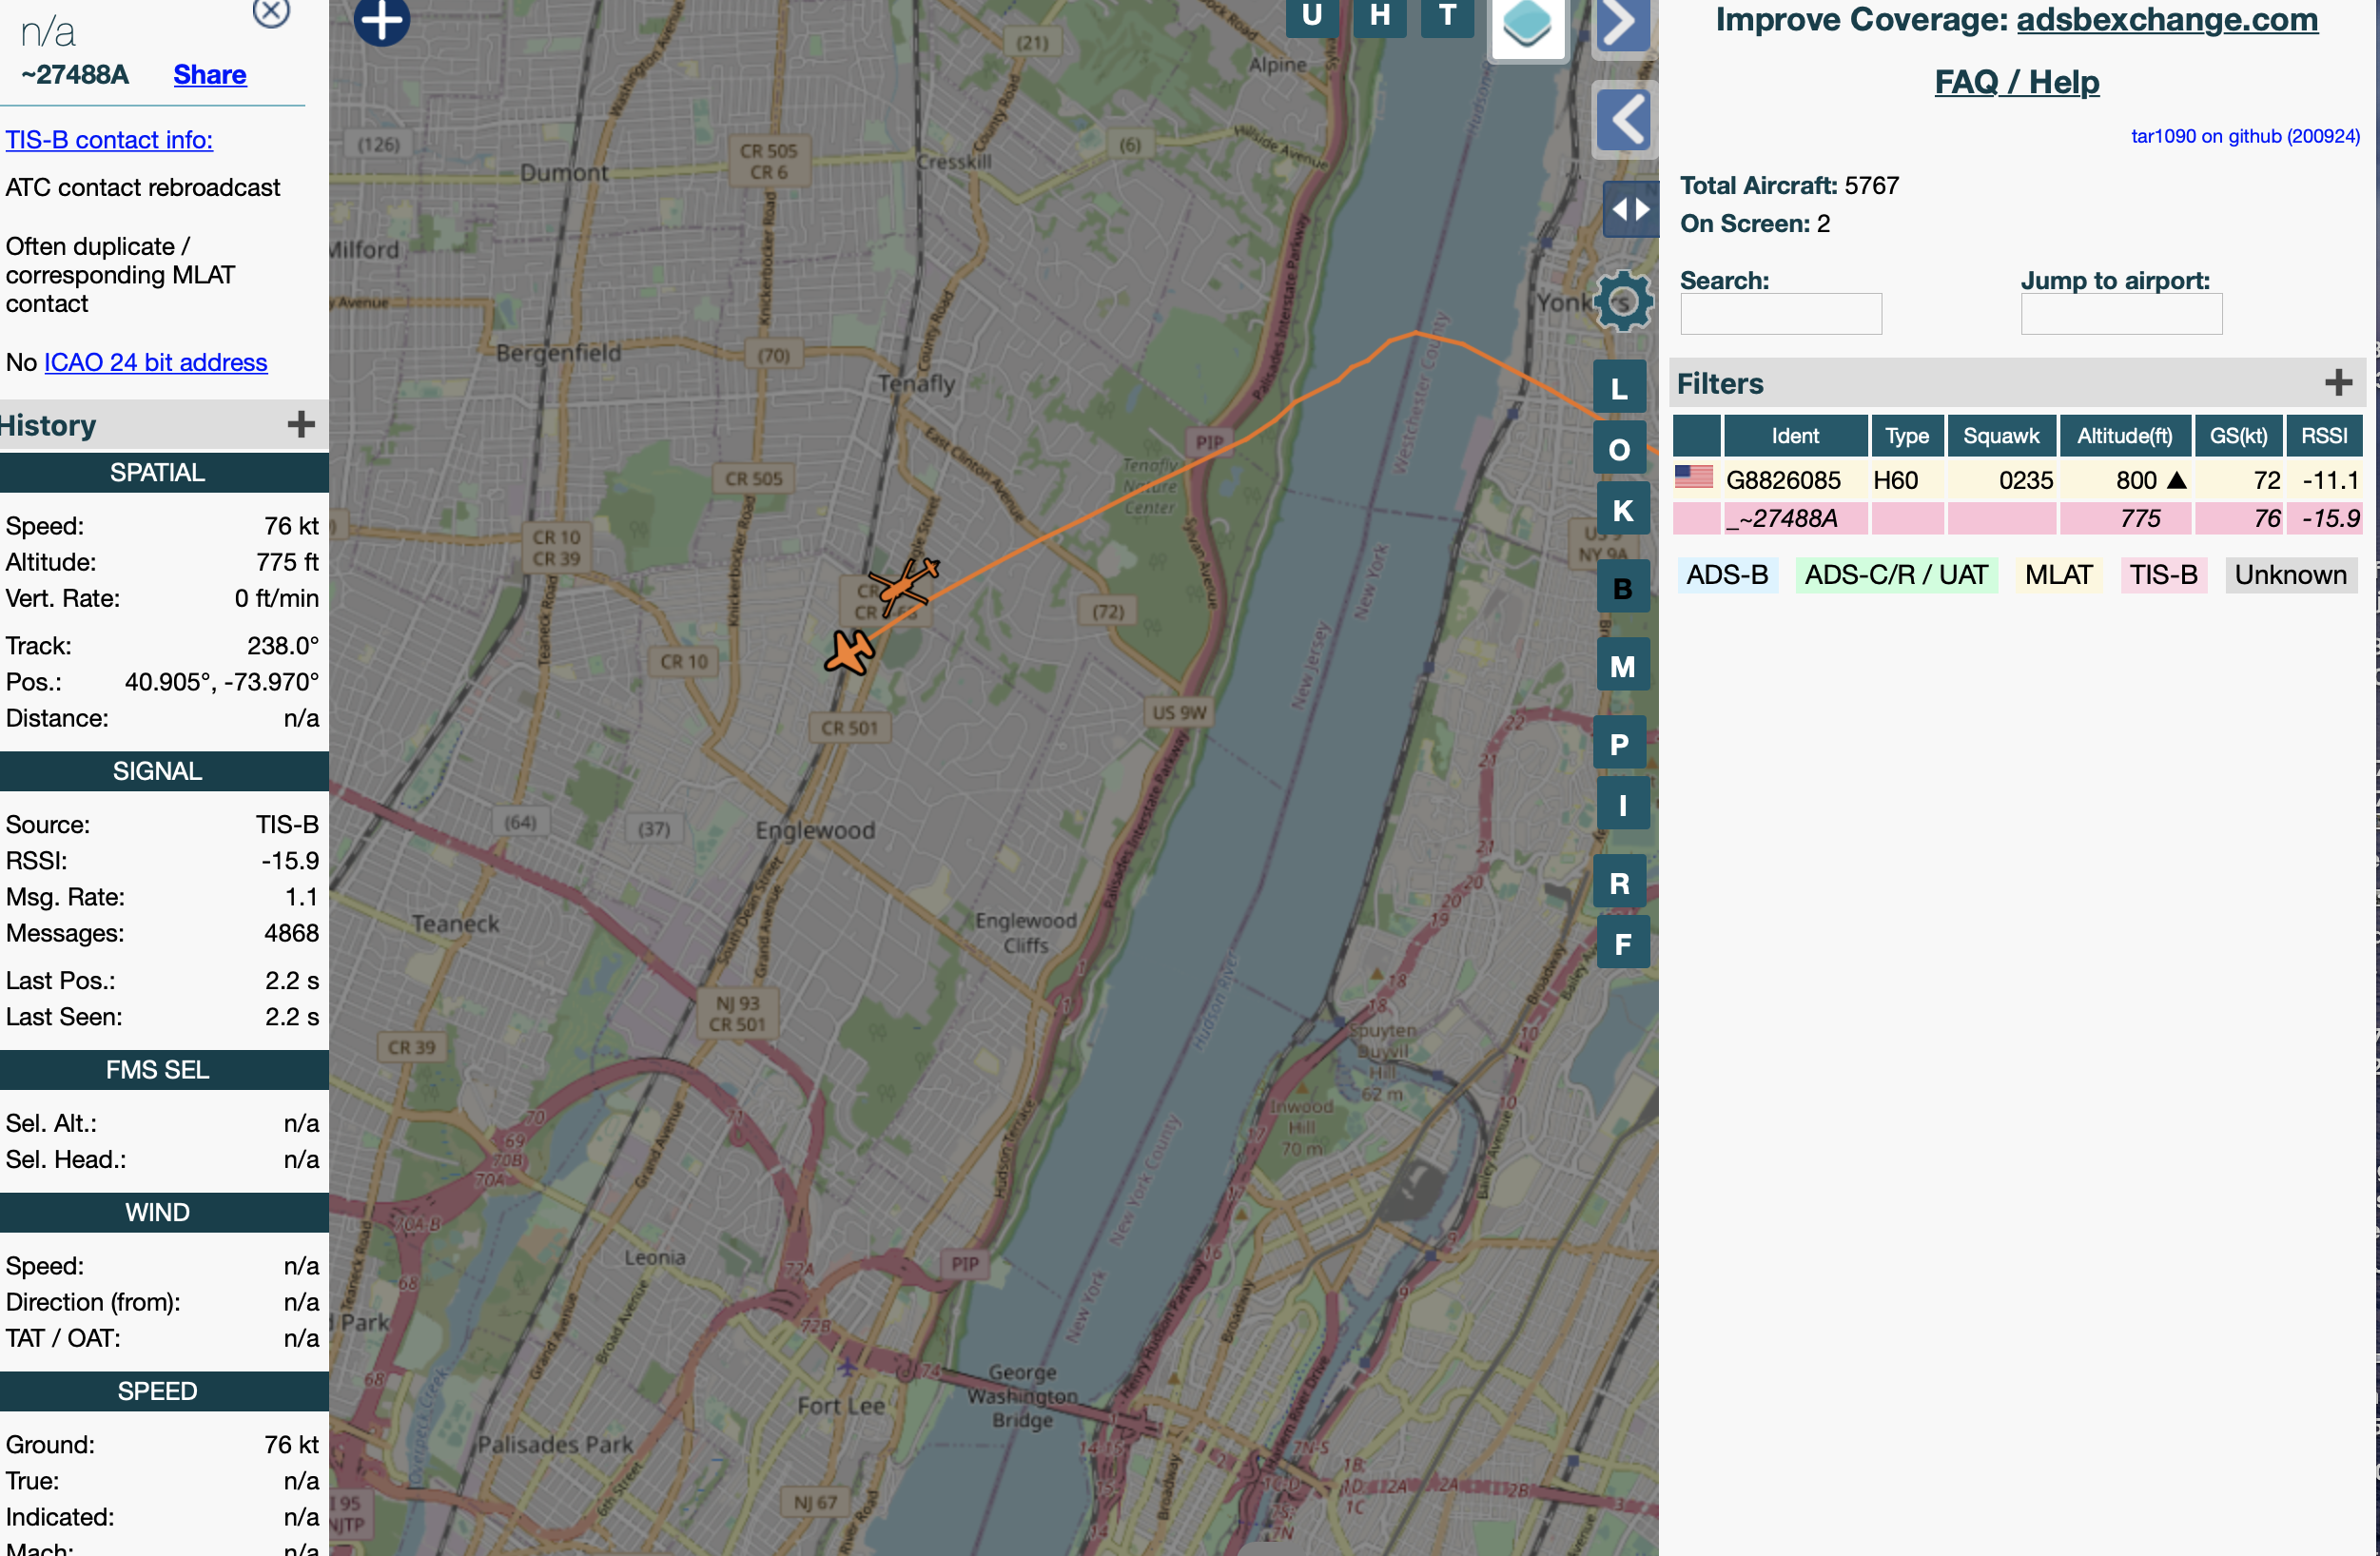2380x1556 pixels.
Task: Visit adsbexchange.com link
Action: 2167,19
